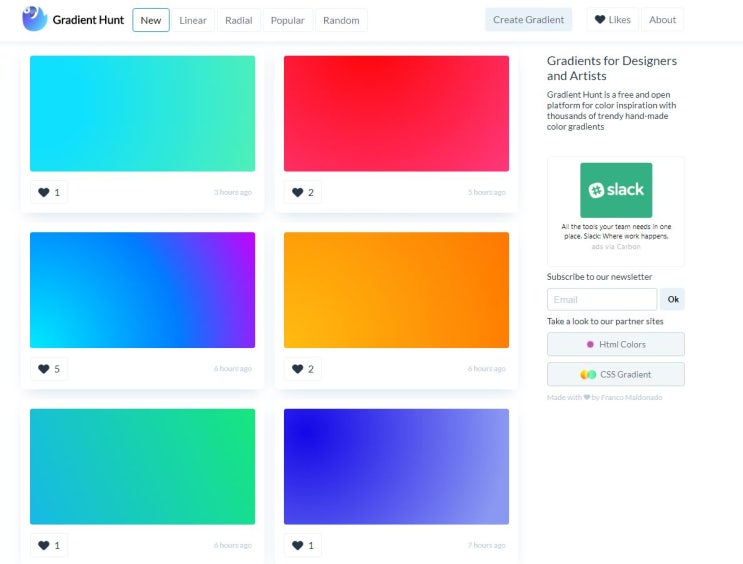Switch to the Linear tab
Viewport: 743px width, 564px height.
[193, 20]
